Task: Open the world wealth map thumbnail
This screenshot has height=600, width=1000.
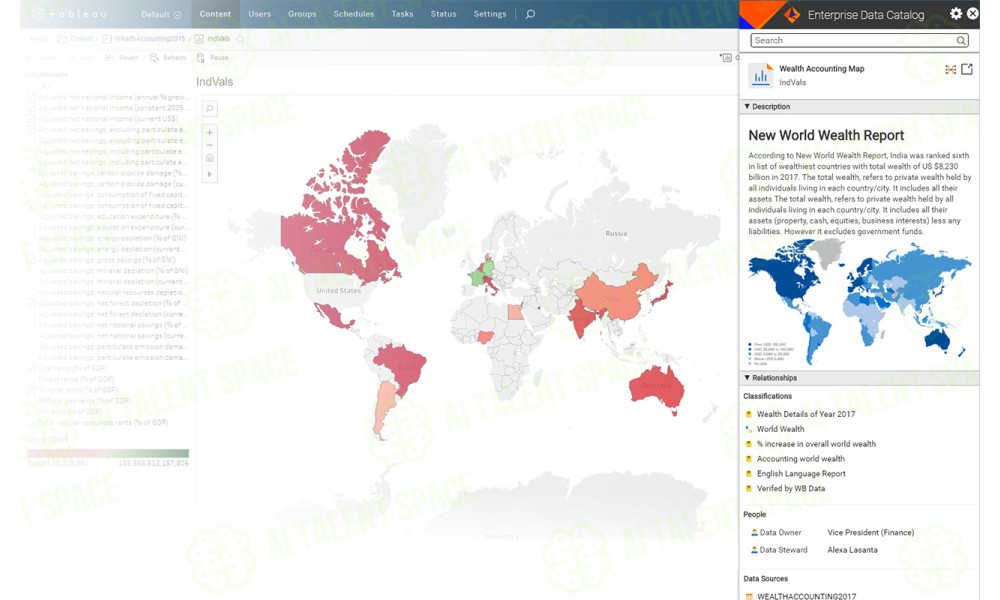Action: pos(859,302)
